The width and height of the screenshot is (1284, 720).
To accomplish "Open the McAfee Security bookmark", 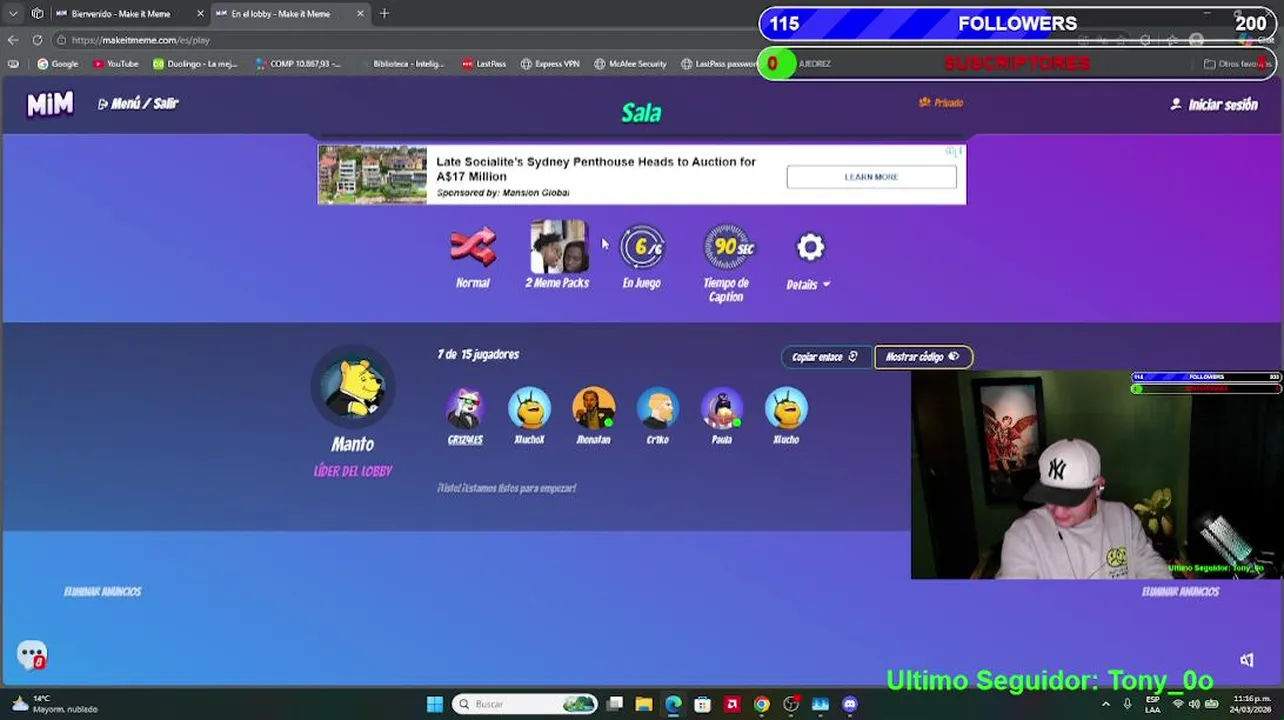I will pyautogui.click(x=630, y=64).
